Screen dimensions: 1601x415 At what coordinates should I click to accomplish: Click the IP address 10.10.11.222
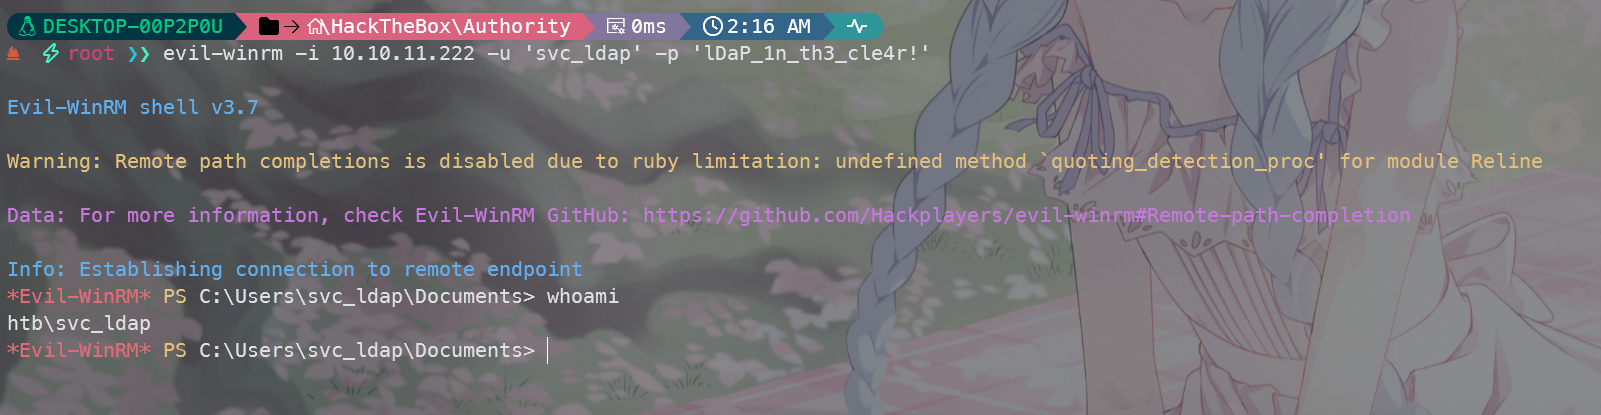tap(403, 53)
